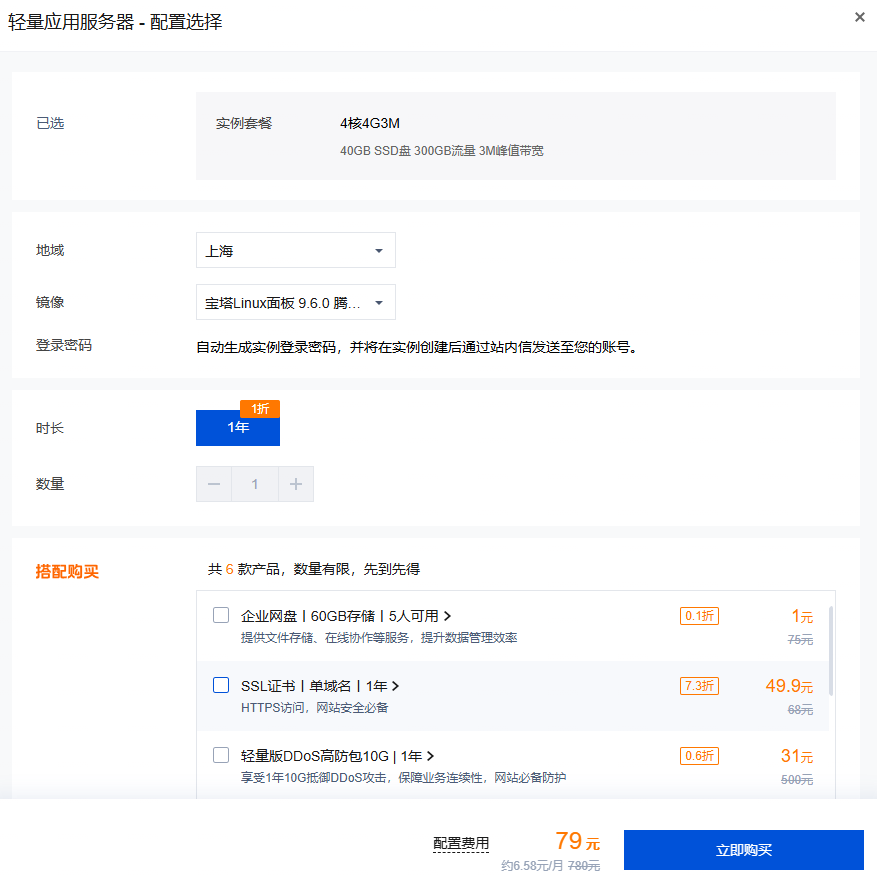Click the 数量 quantity input field
877x878 pixels.
pos(255,484)
